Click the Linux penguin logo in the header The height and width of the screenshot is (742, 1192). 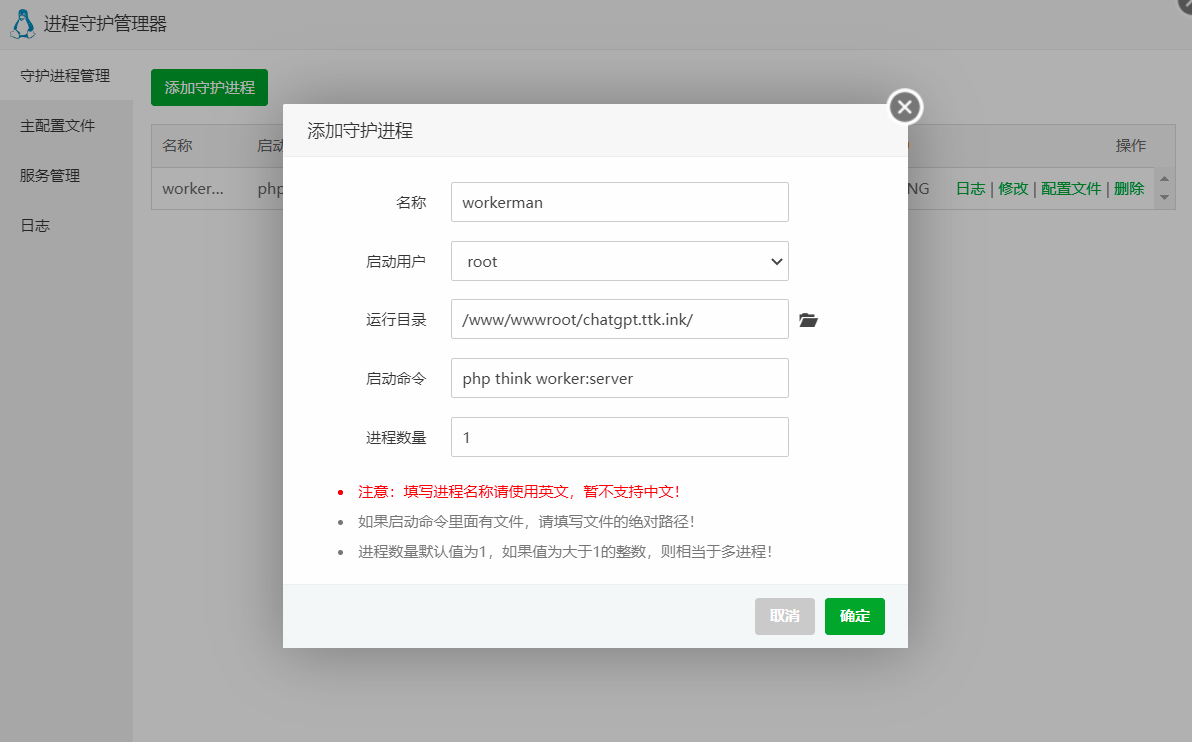[22, 22]
